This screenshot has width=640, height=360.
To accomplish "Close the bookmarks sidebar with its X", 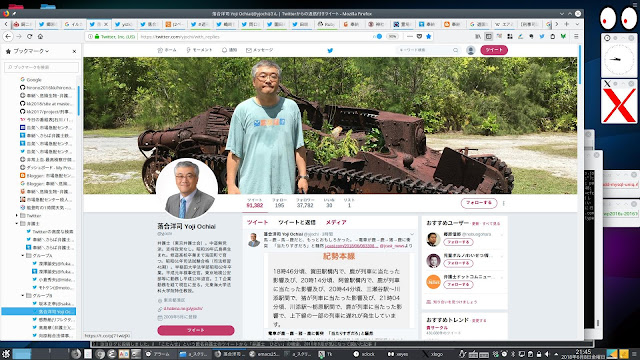I will (x=74, y=51).
